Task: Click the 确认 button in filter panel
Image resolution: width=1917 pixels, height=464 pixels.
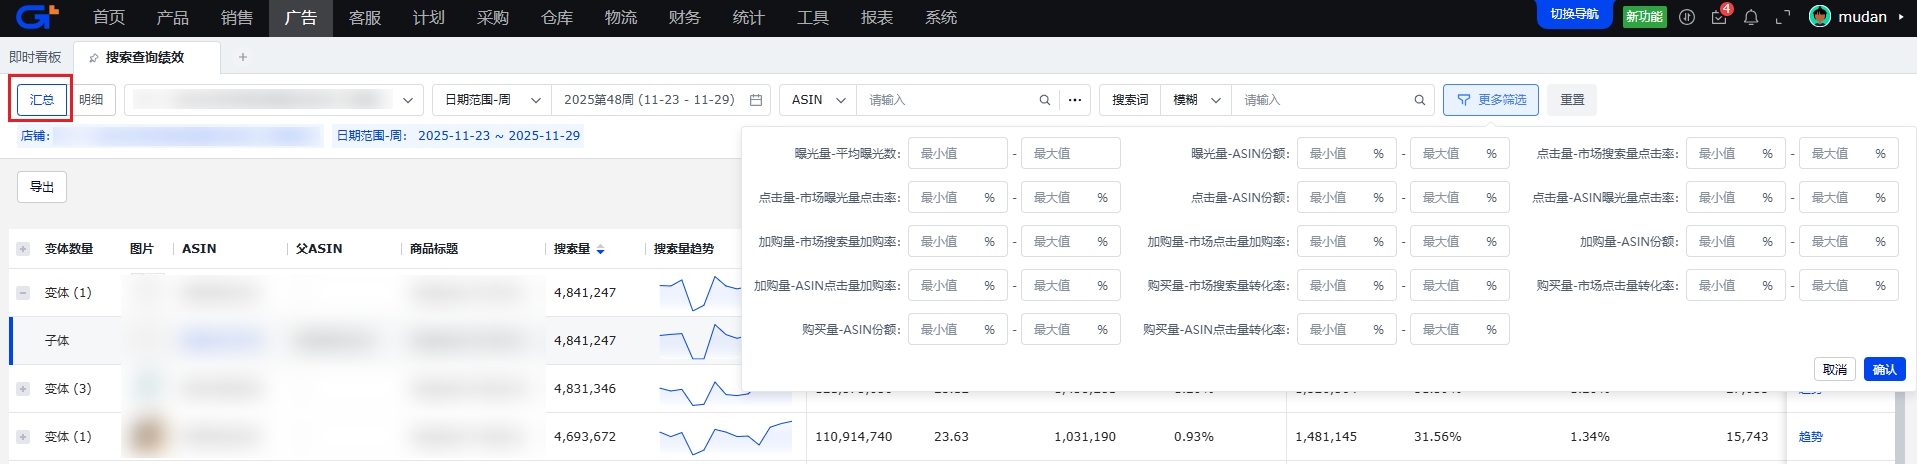Action: 1884,369
